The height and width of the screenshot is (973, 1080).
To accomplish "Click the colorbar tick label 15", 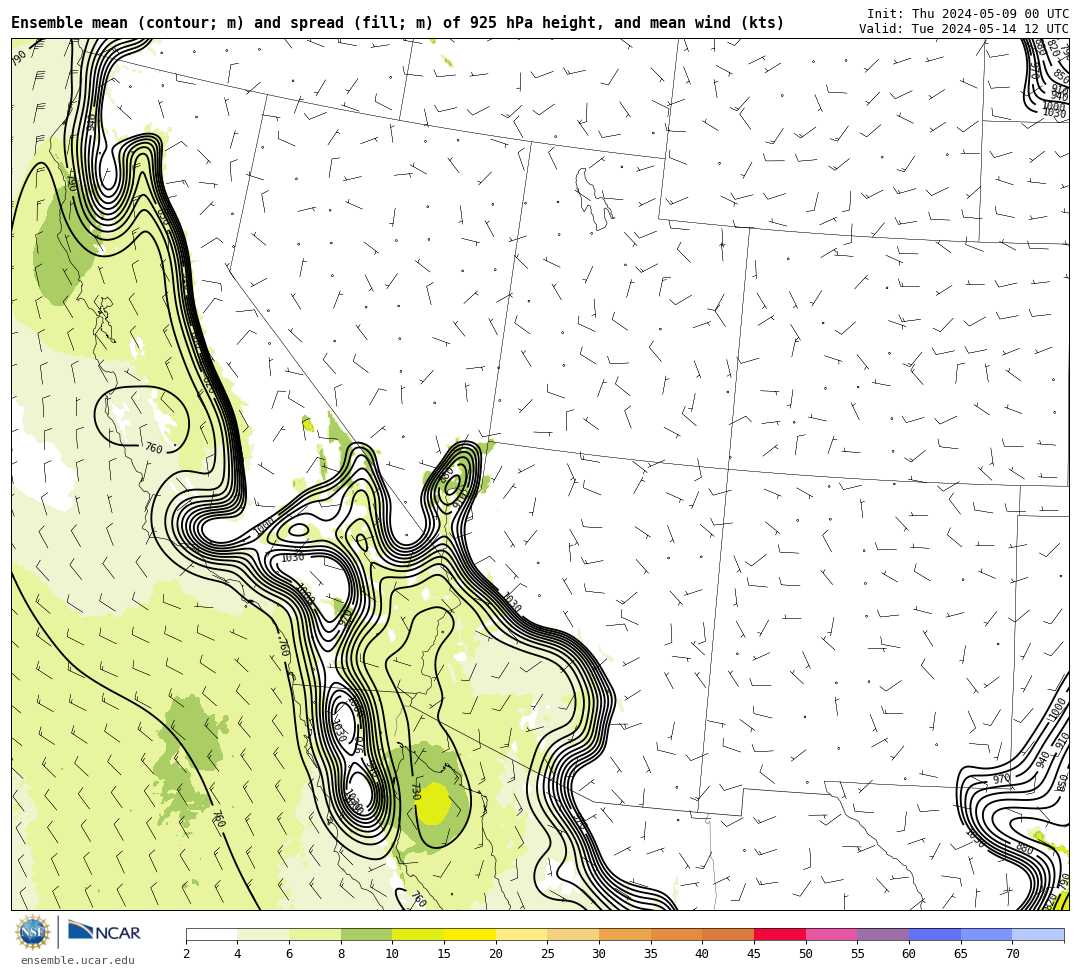I will 444,954.
